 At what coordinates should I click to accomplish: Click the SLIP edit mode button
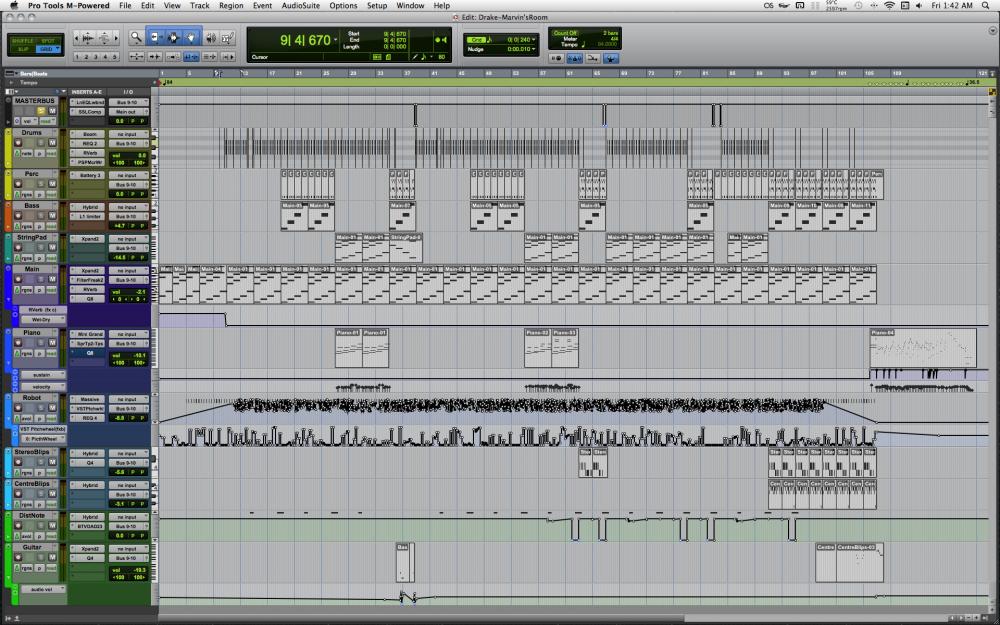(22, 49)
